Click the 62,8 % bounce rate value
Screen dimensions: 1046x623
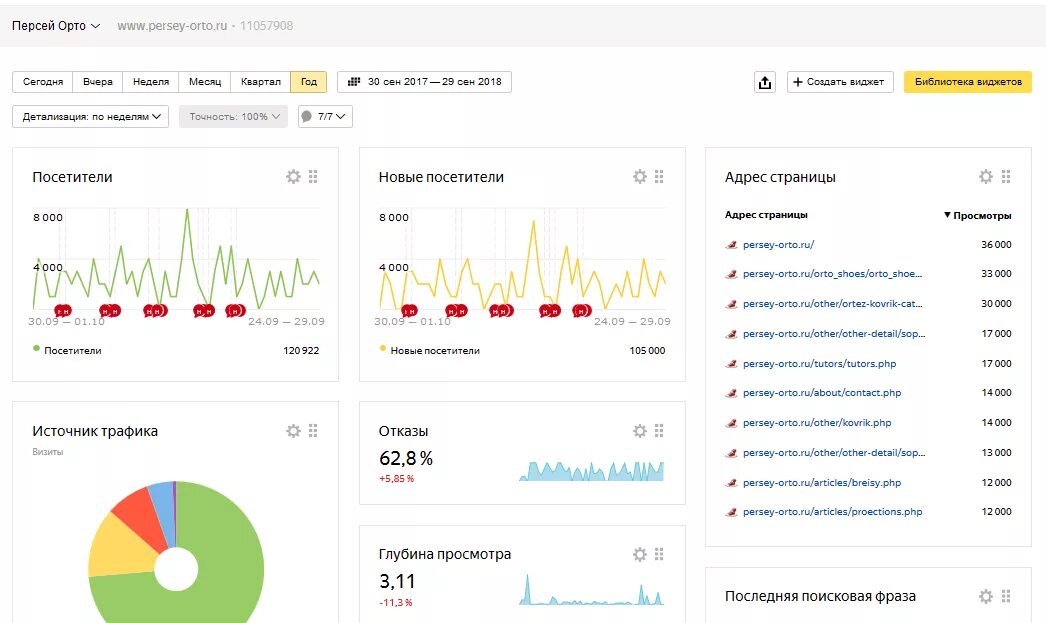[x=406, y=459]
